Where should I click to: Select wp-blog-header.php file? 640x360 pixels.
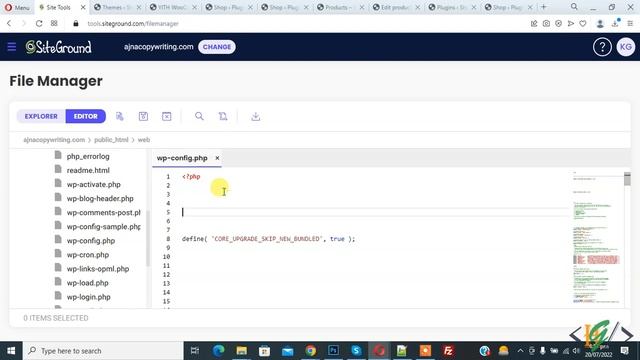click(100, 198)
